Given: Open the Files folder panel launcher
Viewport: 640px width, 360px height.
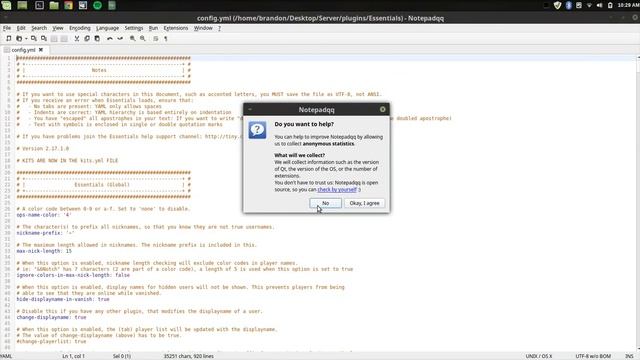Looking at the screenshot, I should click(54, 5).
